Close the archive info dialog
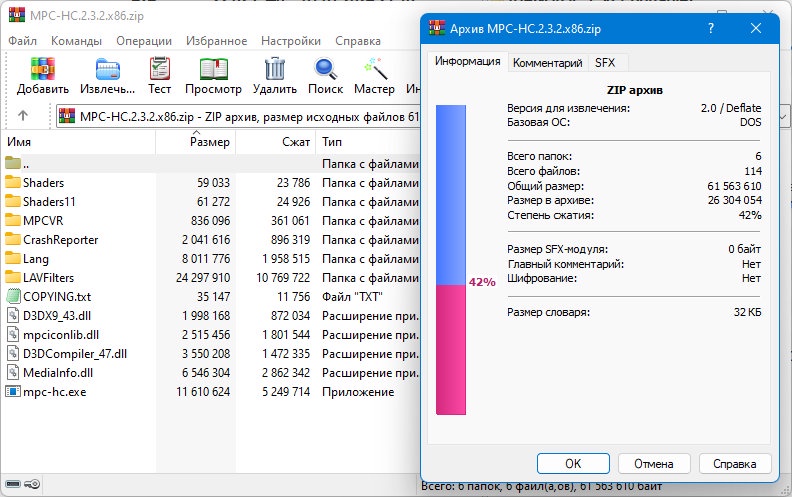This screenshot has height=497, width=792. pyautogui.click(x=756, y=28)
